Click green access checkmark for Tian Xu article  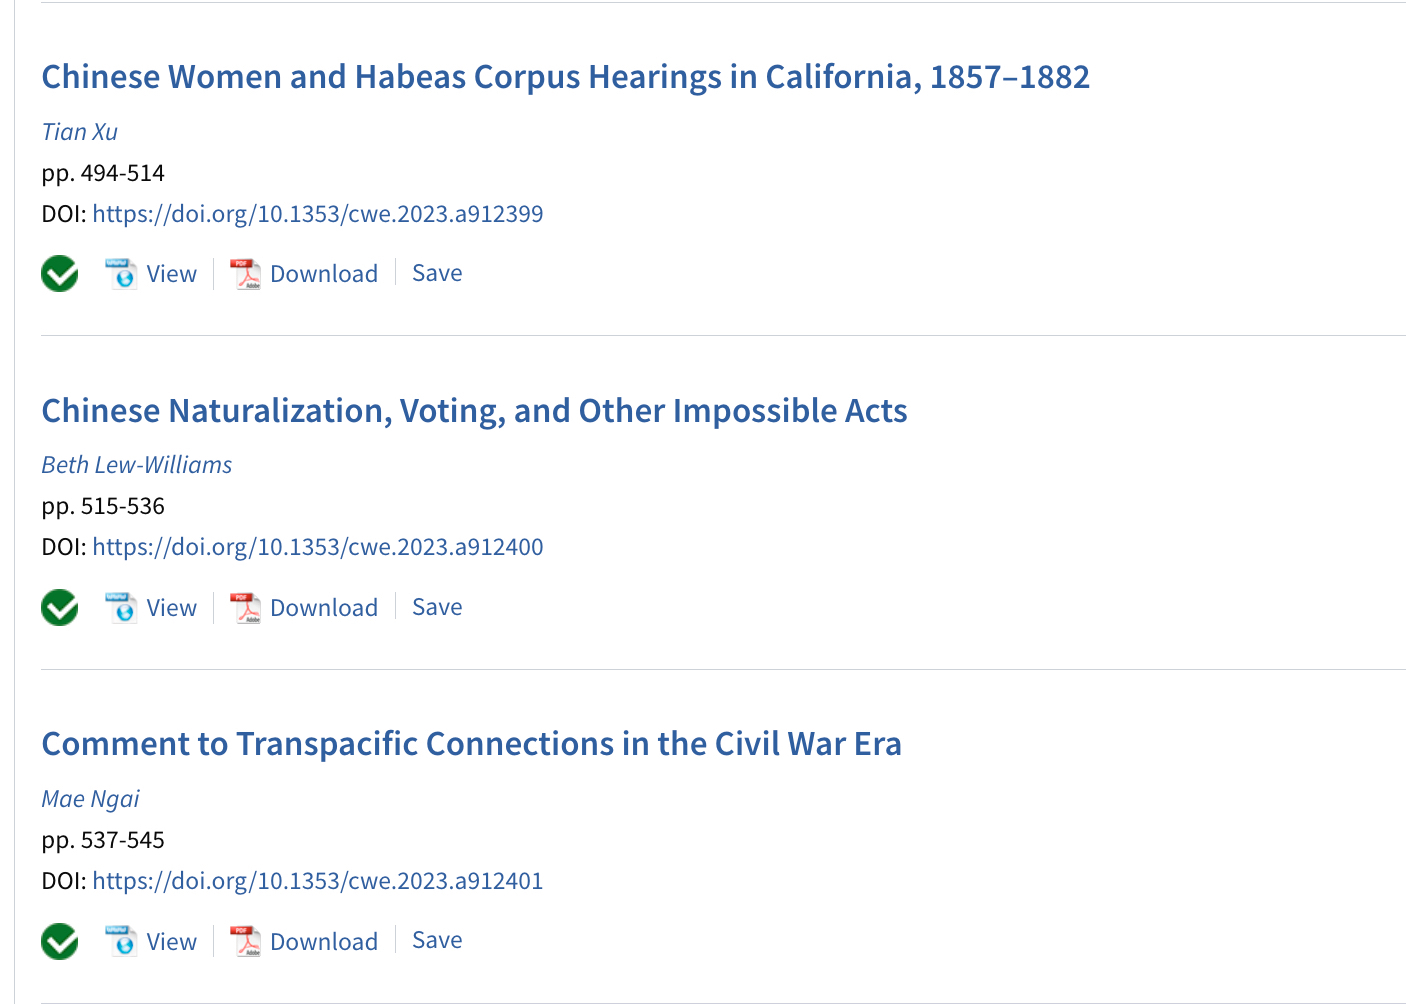[60, 273]
